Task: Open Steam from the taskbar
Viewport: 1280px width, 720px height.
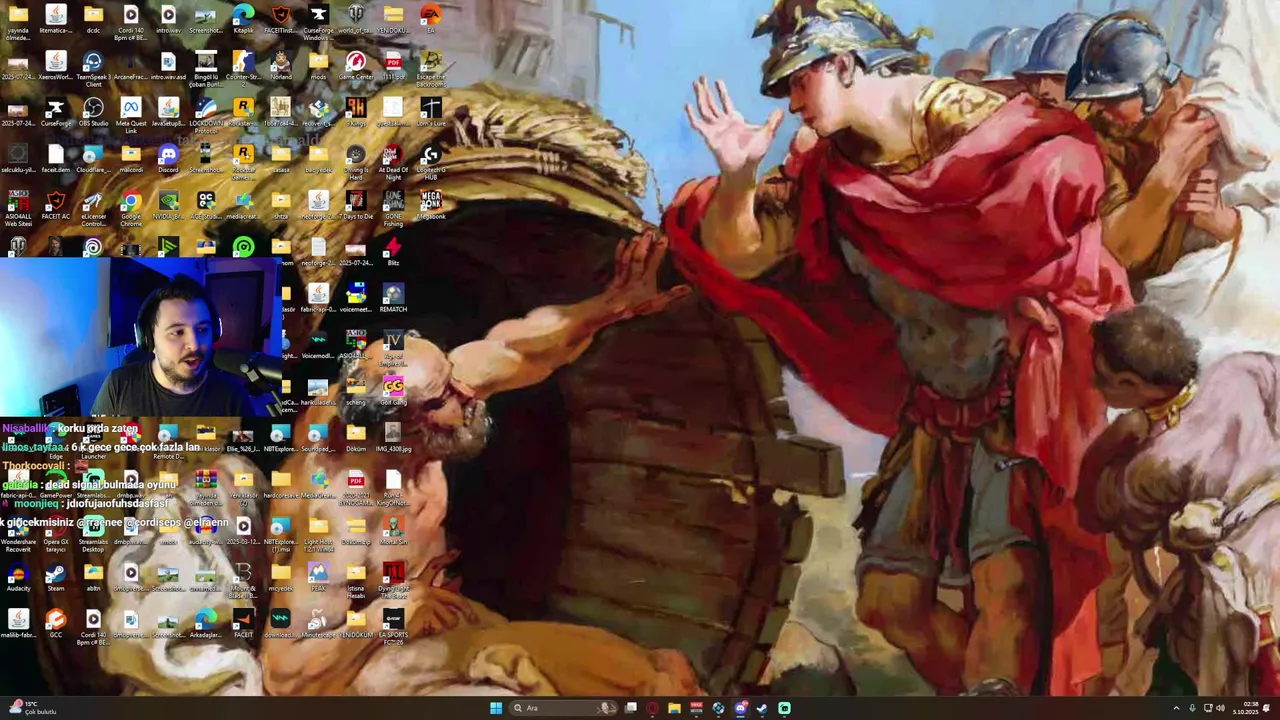Action: 762,708
